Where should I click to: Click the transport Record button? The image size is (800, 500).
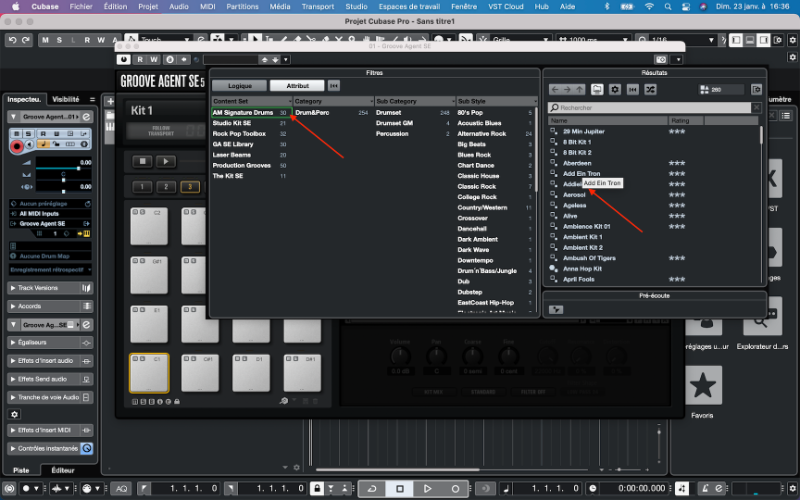455,489
